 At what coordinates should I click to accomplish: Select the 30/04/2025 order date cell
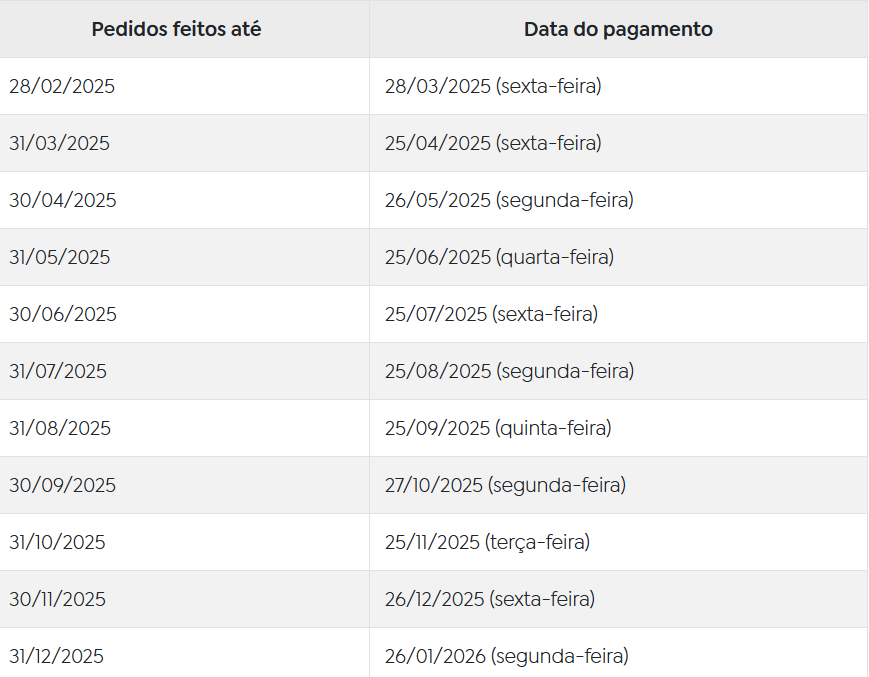184,200
